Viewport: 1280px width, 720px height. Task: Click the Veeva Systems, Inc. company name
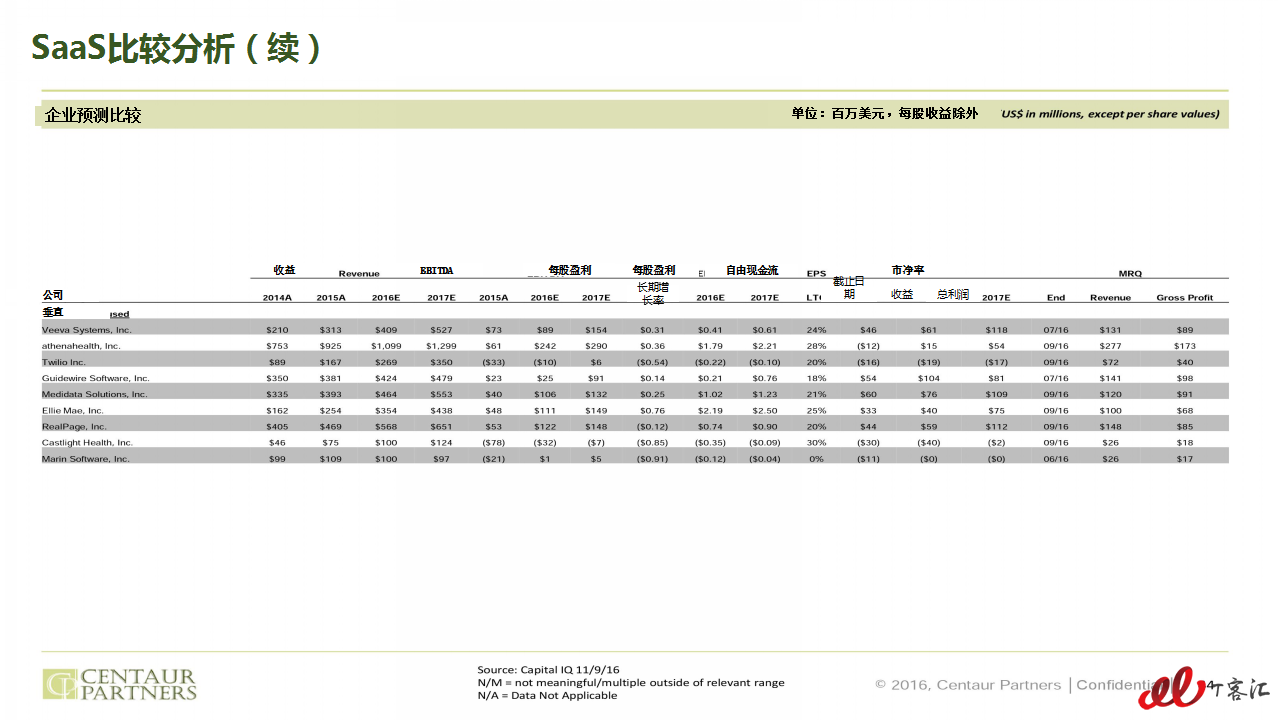click(x=86, y=329)
